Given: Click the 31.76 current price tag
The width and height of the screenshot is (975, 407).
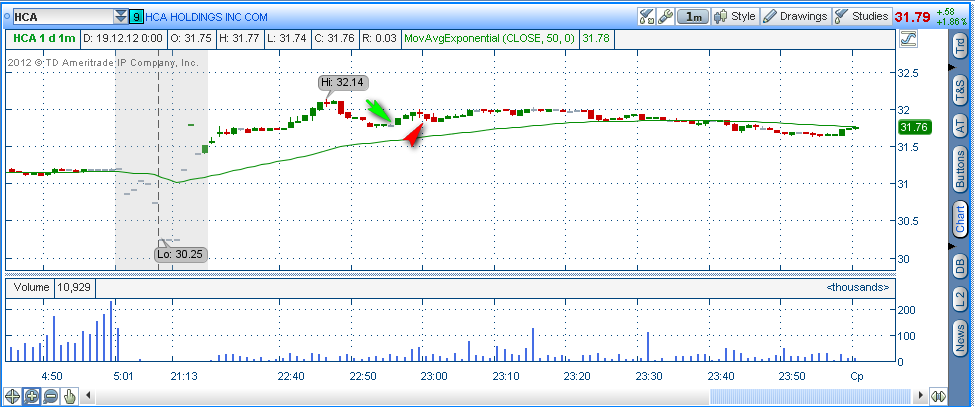Looking at the screenshot, I should coord(913,128).
